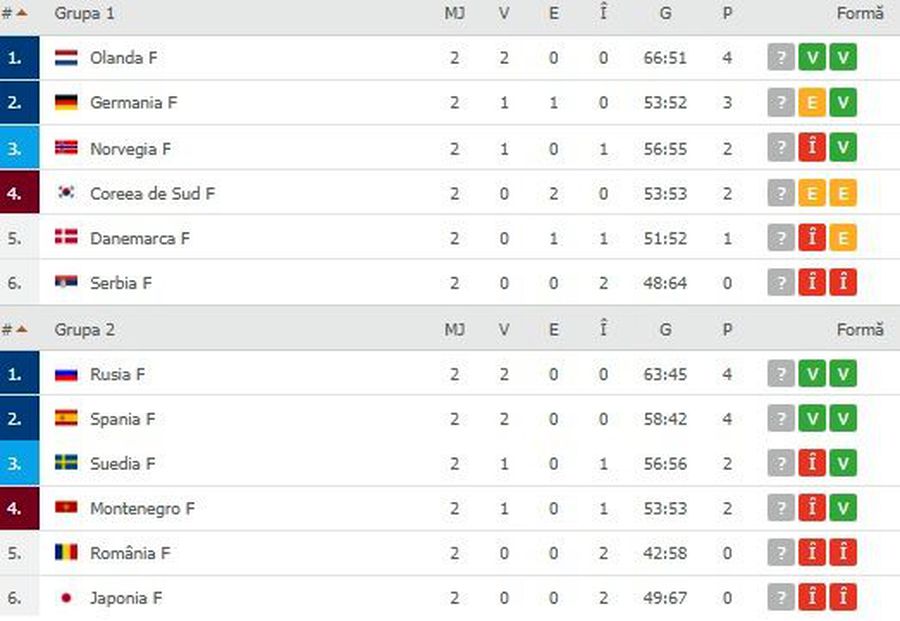
Task: Open the Montenegro F team page
Action: point(142,509)
